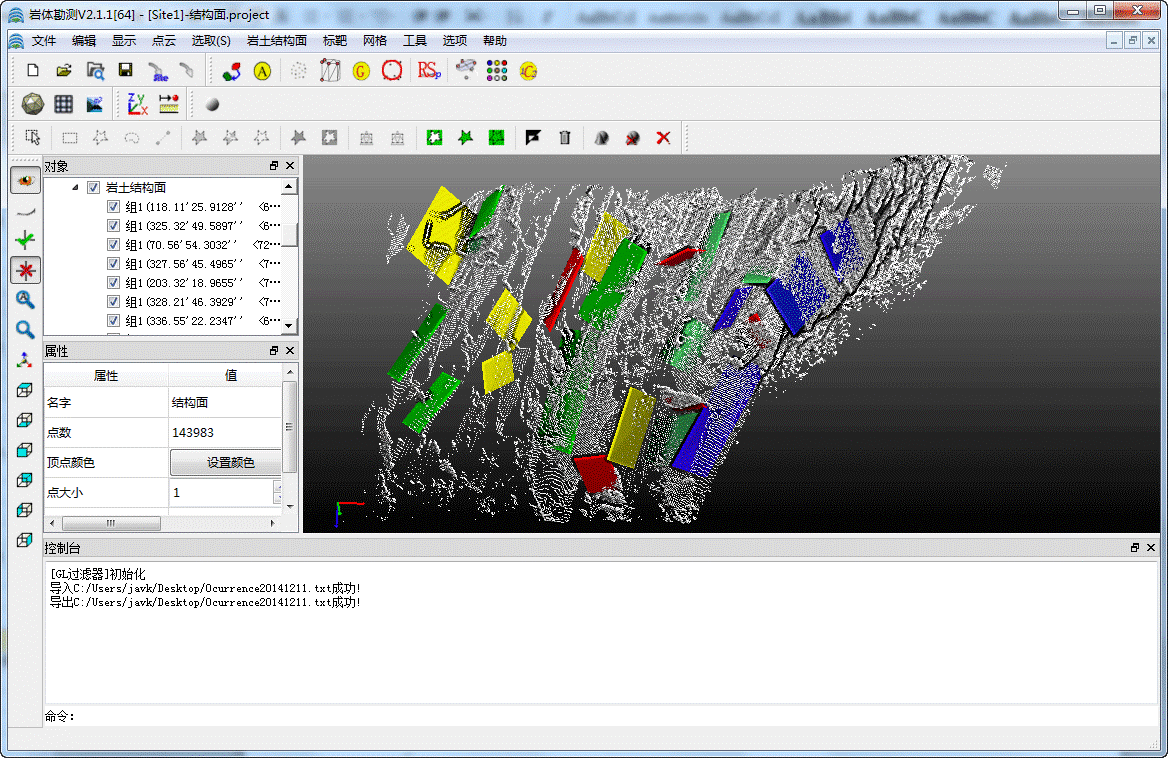Toggle checkbox for 组1 (203.32'18.9655'' item
Screen dimensions: 1168x758
[x=113, y=283]
